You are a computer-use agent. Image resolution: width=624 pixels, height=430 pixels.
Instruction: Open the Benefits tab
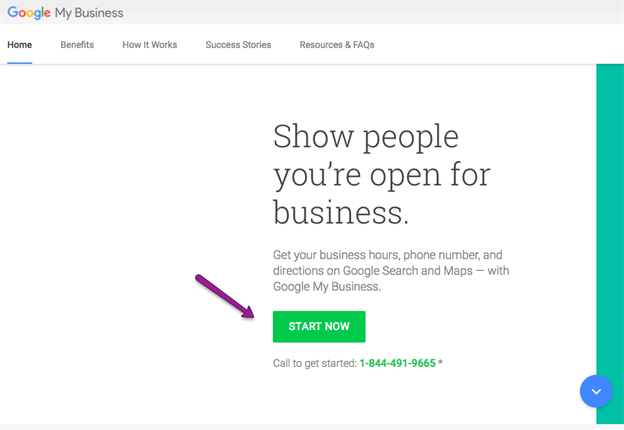[77, 45]
